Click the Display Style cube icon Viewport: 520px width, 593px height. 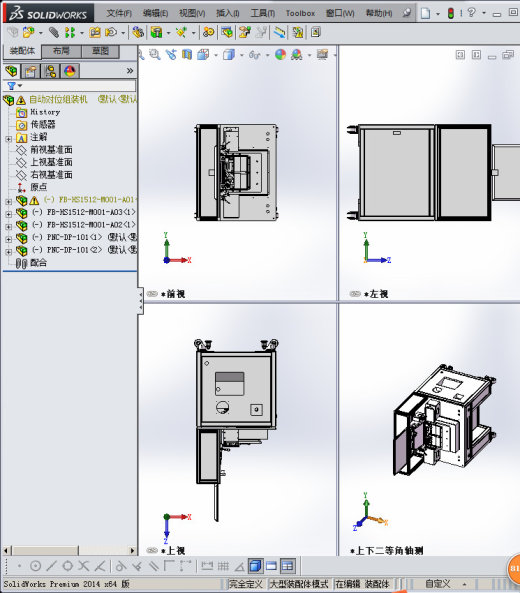click(228, 55)
